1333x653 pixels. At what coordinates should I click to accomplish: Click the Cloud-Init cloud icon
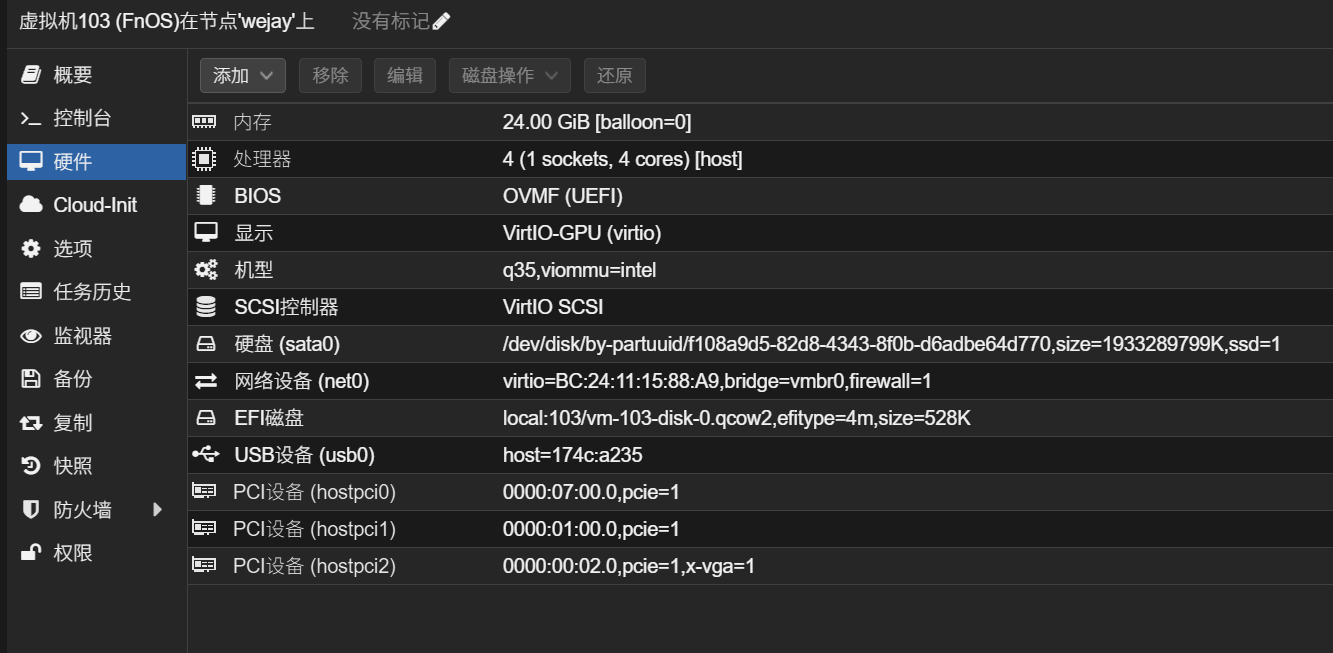click(31, 205)
